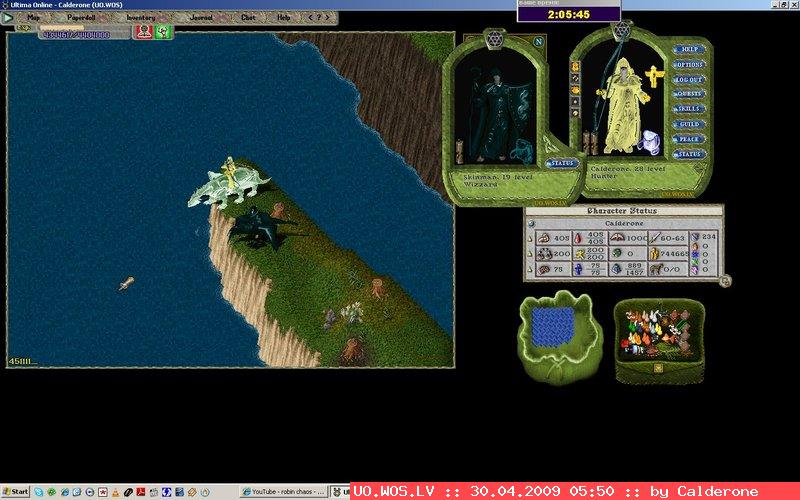Click hit points cell 405/405
Image resolution: width=800 pixels, height=500 pixels.
coord(590,238)
